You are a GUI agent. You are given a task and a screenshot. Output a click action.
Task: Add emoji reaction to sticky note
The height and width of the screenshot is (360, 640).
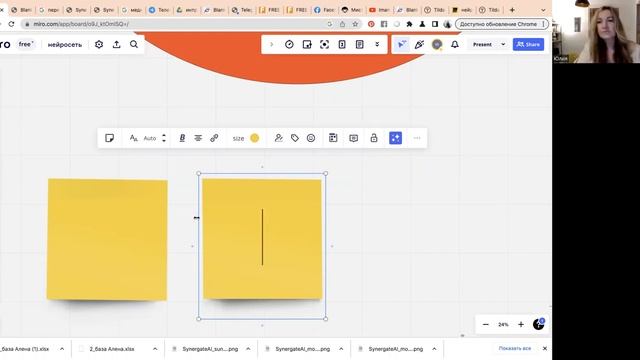pos(311,138)
